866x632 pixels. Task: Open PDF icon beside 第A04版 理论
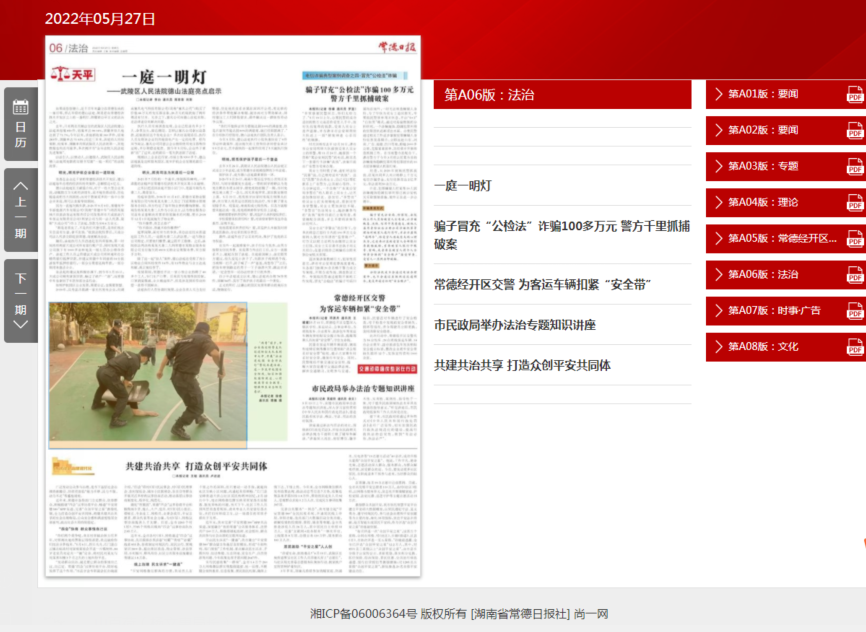pos(855,203)
